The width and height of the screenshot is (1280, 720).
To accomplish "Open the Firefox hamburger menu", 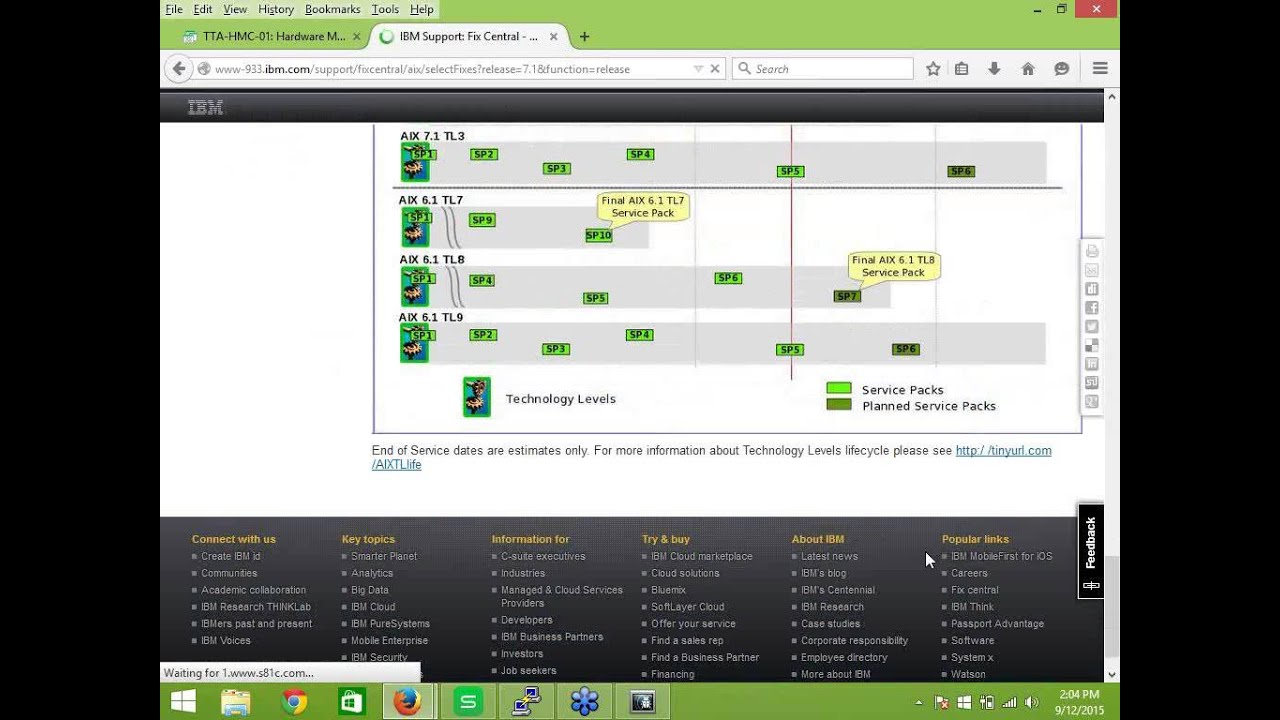I will tap(1100, 69).
